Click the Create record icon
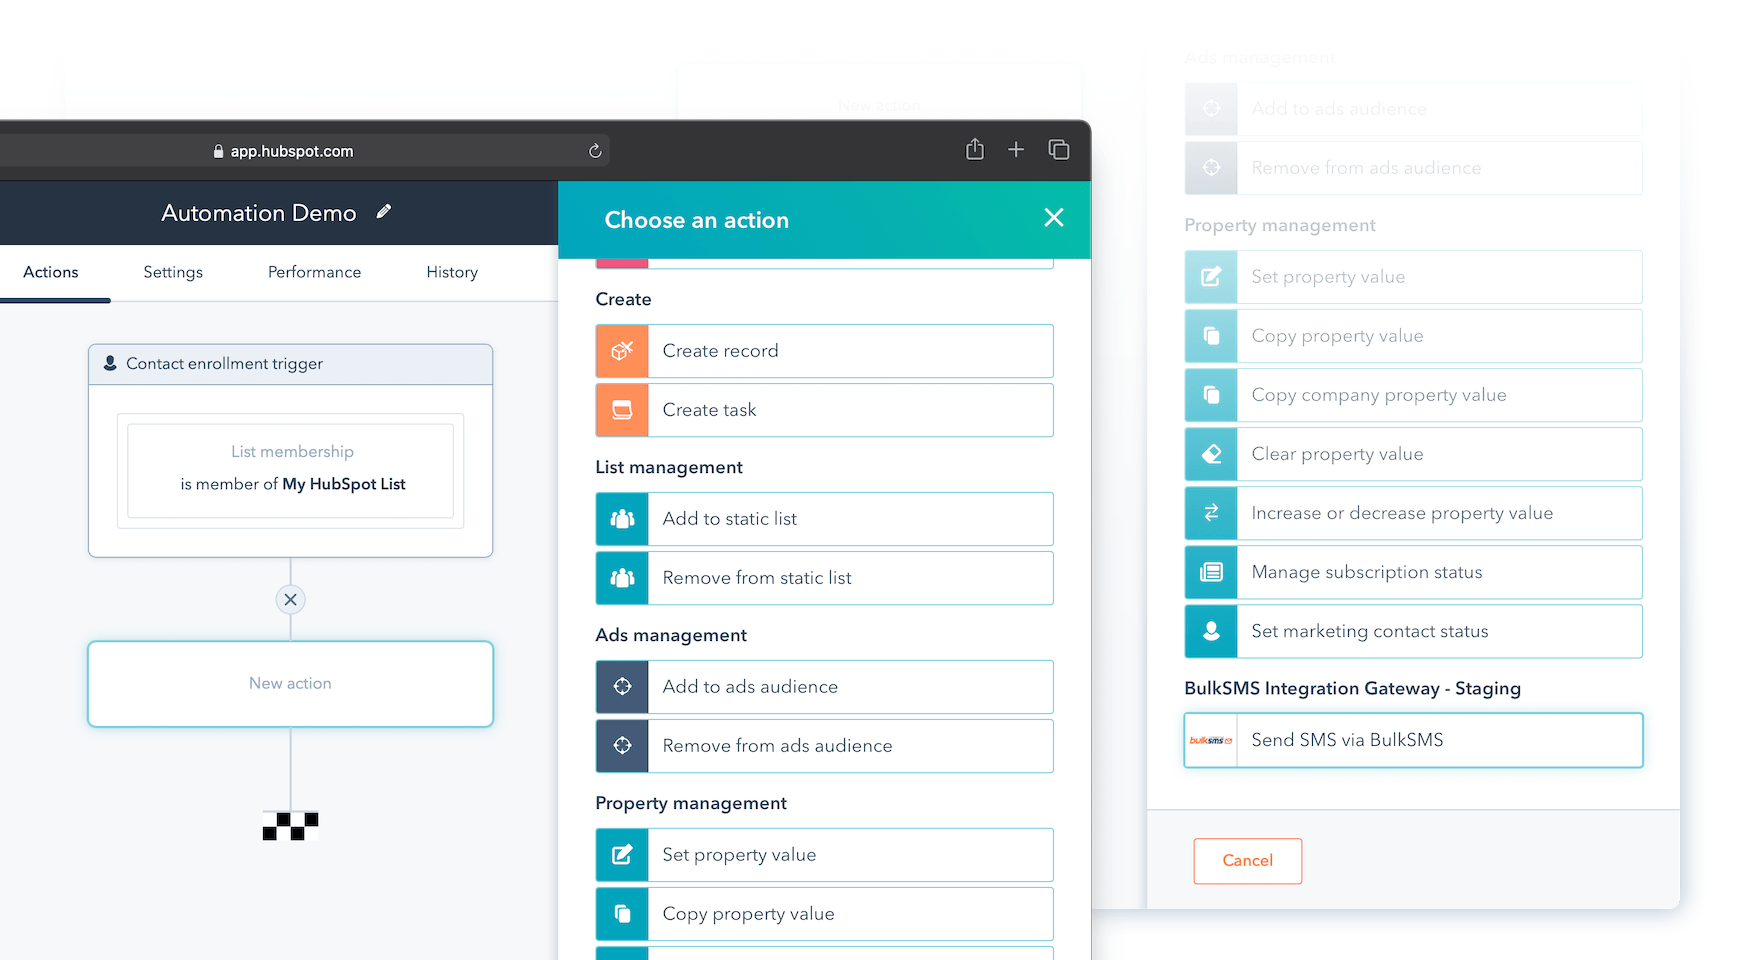This screenshot has height=960, width=1747. pyautogui.click(x=622, y=351)
